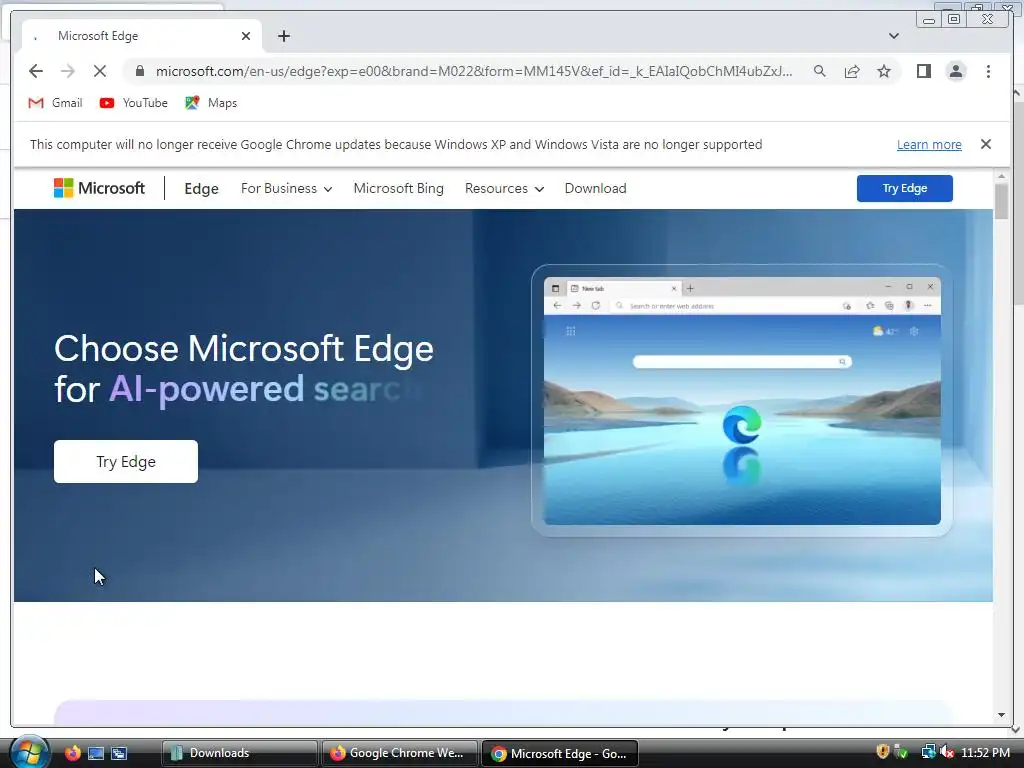Click the forward navigation arrow
This screenshot has width=1024, height=768.
pos(67,71)
